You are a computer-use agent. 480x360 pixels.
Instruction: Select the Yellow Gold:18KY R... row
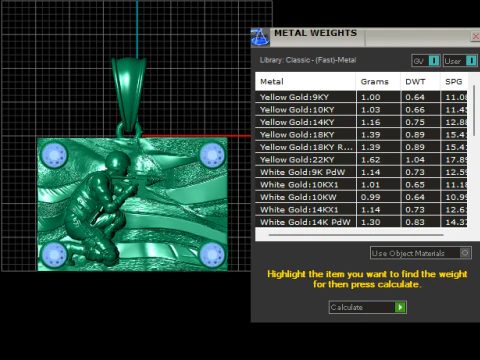click(x=361, y=147)
